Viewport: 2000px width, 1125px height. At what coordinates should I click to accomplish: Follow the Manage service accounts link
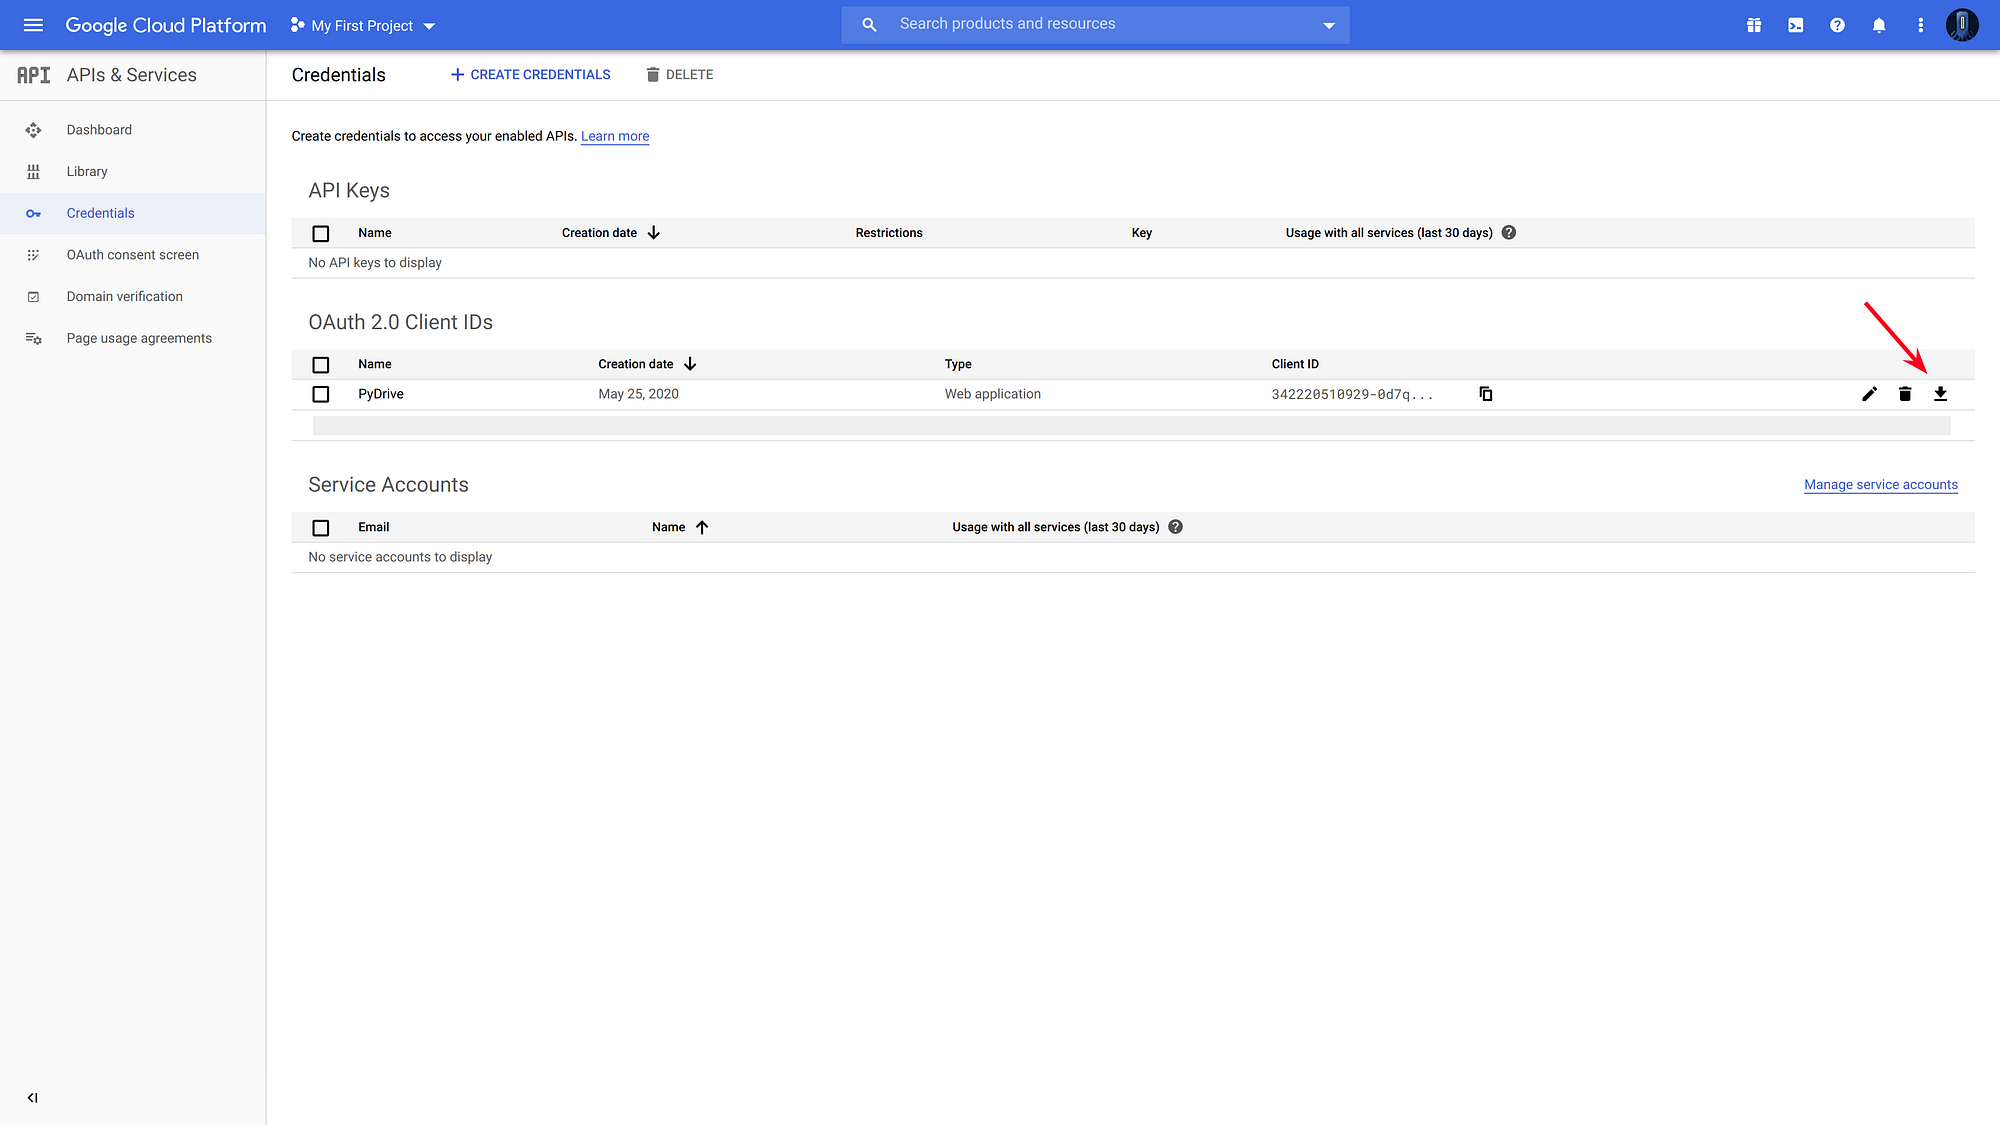1880,485
